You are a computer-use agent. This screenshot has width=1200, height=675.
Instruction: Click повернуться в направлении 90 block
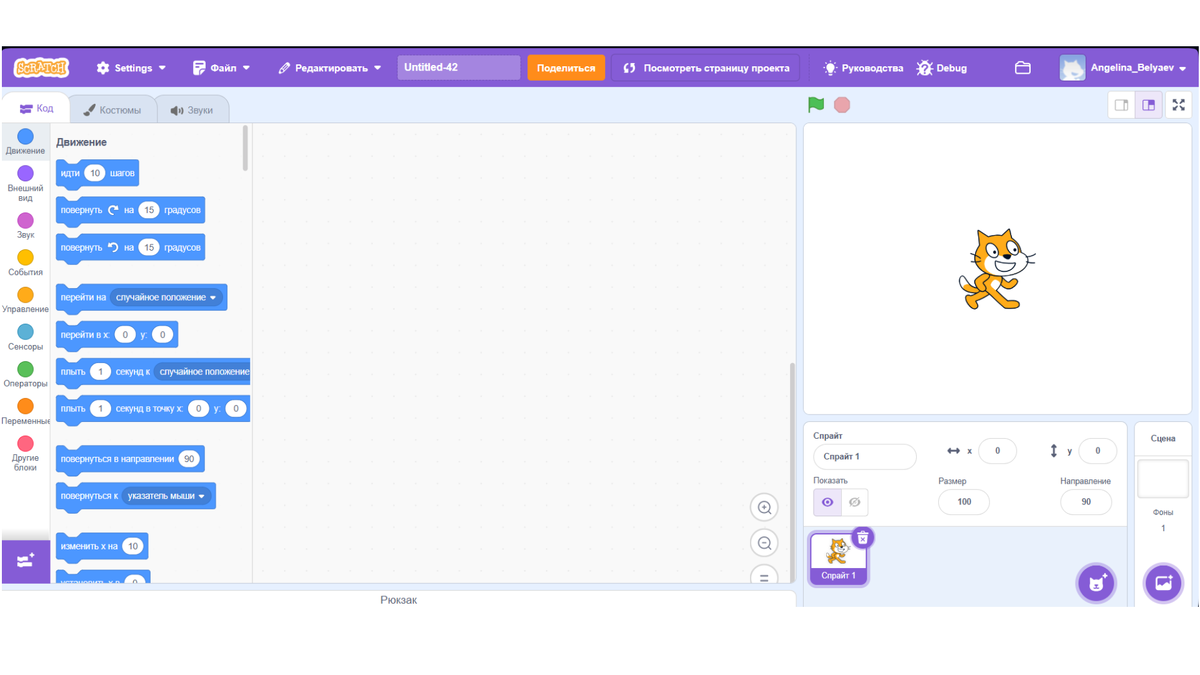(x=130, y=459)
